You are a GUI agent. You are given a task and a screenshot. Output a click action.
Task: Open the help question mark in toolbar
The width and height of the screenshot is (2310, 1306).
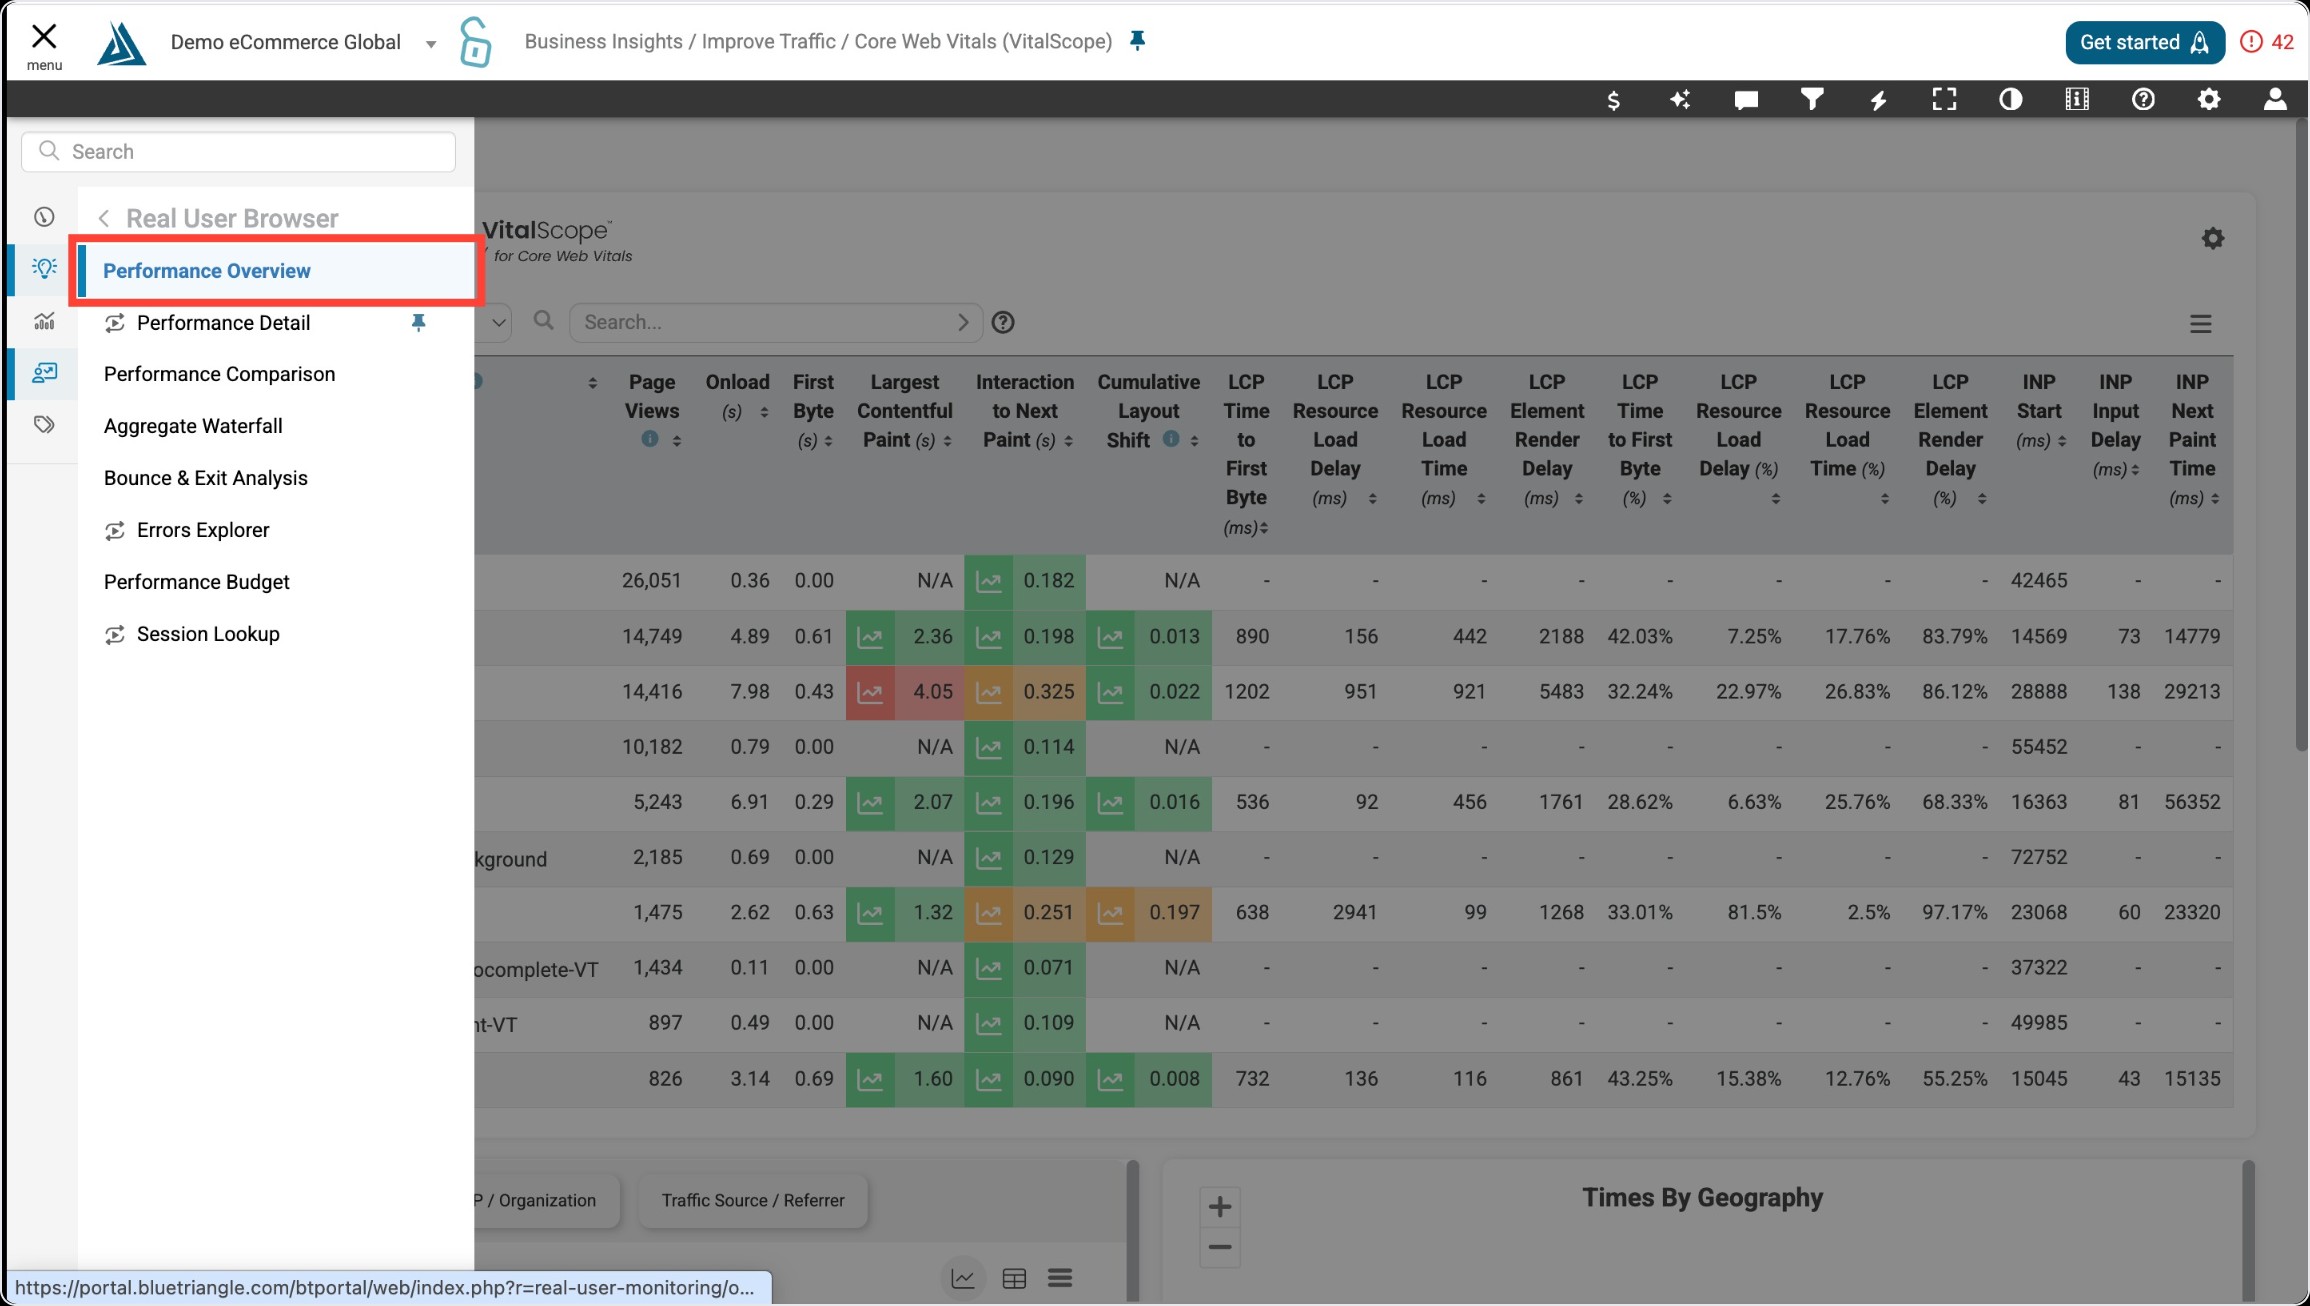(x=2143, y=99)
